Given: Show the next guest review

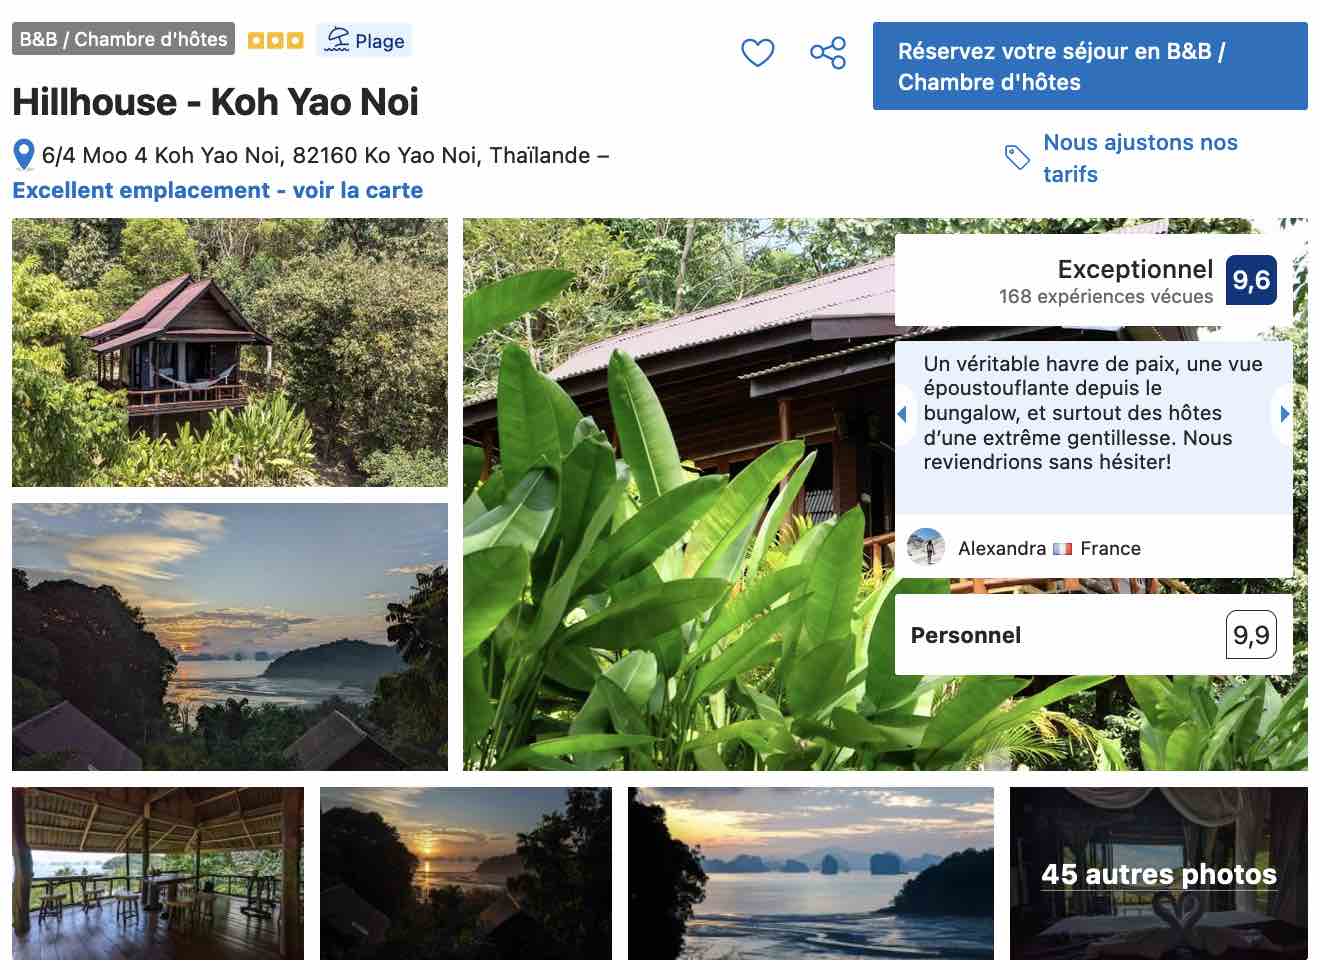Looking at the screenshot, I should pos(1284,413).
